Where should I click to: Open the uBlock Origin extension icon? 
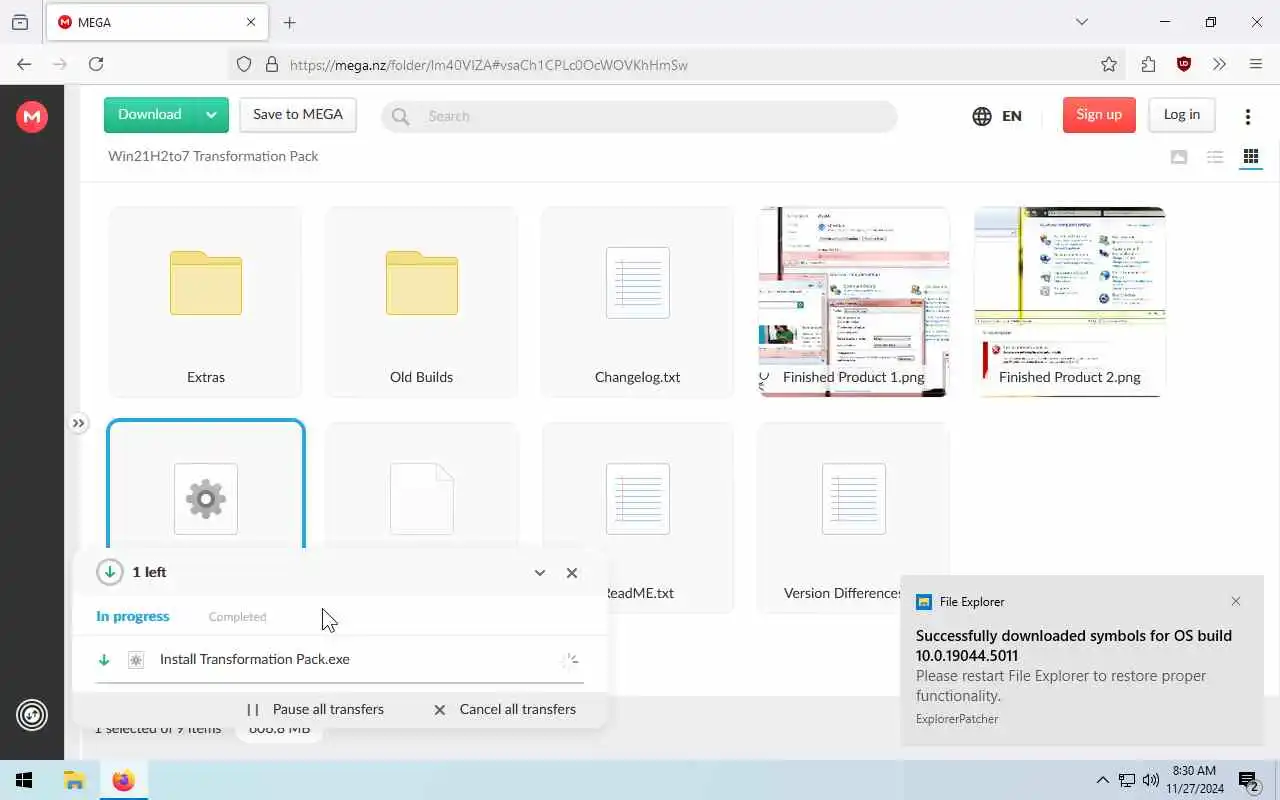pyautogui.click(x=1184, y=64)
